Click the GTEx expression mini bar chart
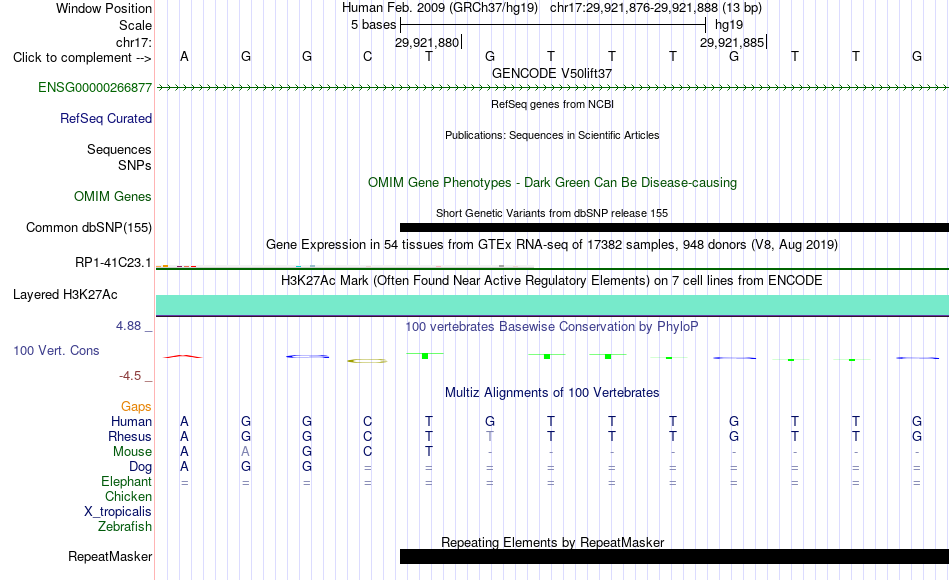The height and width of the screenshot is (580, 950). [x=345, y=266]
